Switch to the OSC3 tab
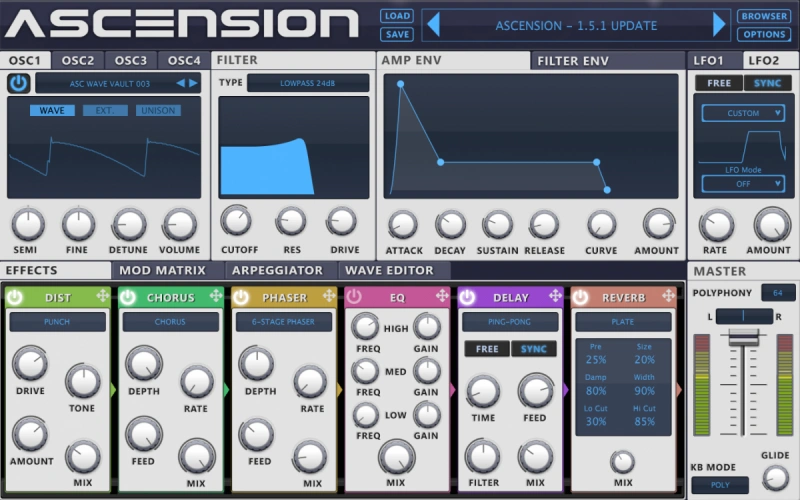Screen dimensions: 800x500 pos(131,60)
